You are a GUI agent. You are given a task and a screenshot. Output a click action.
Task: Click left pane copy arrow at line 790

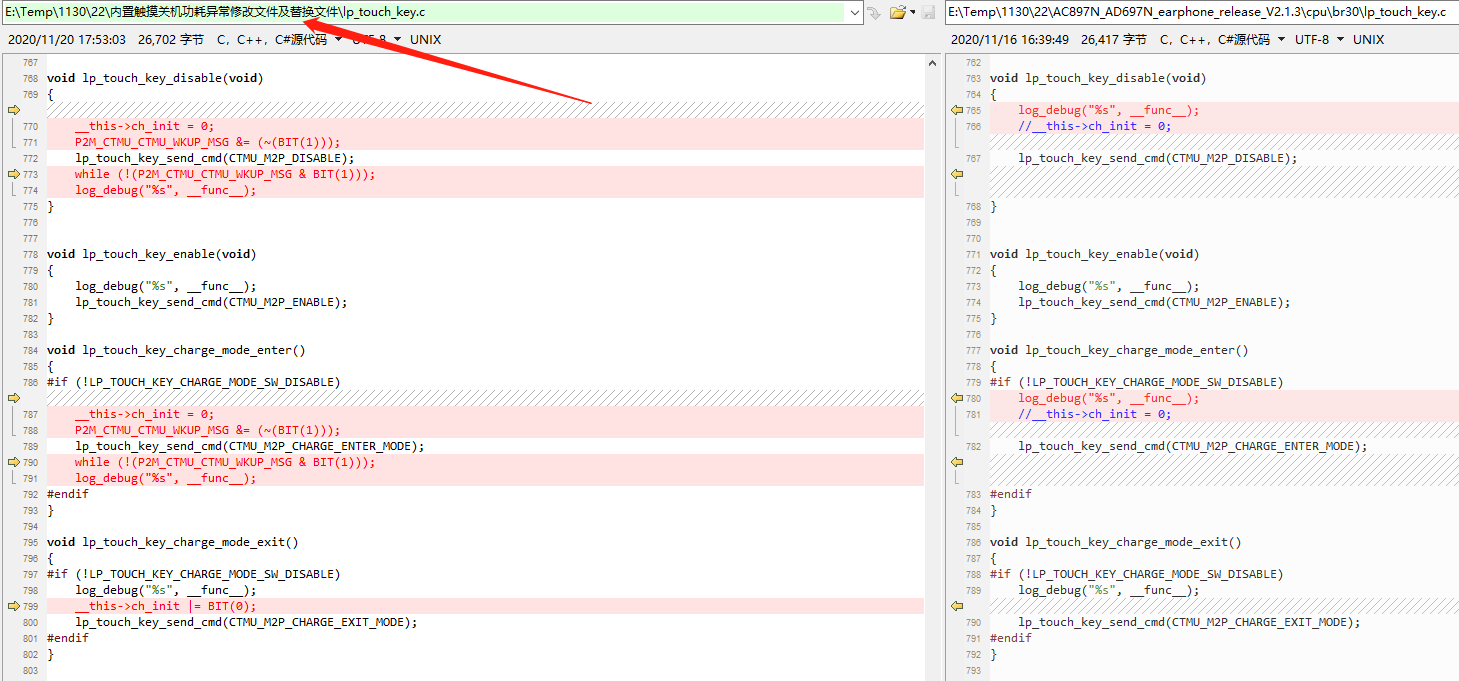pos(13,462)
